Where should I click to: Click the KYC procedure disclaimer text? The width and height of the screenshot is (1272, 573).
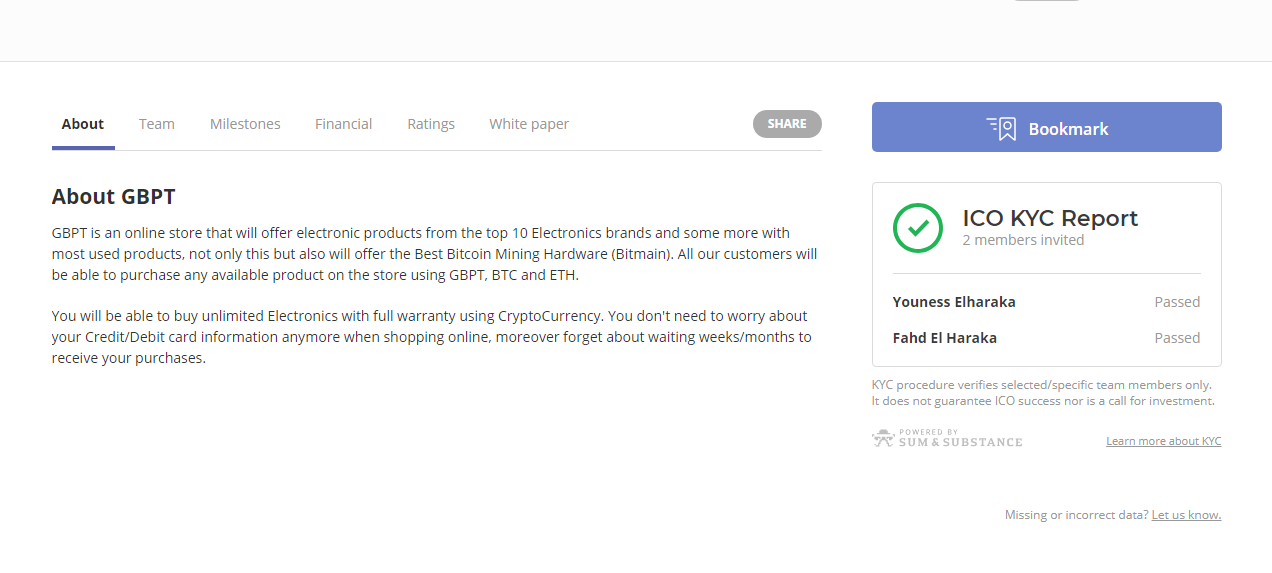[x=1043, y=393]
